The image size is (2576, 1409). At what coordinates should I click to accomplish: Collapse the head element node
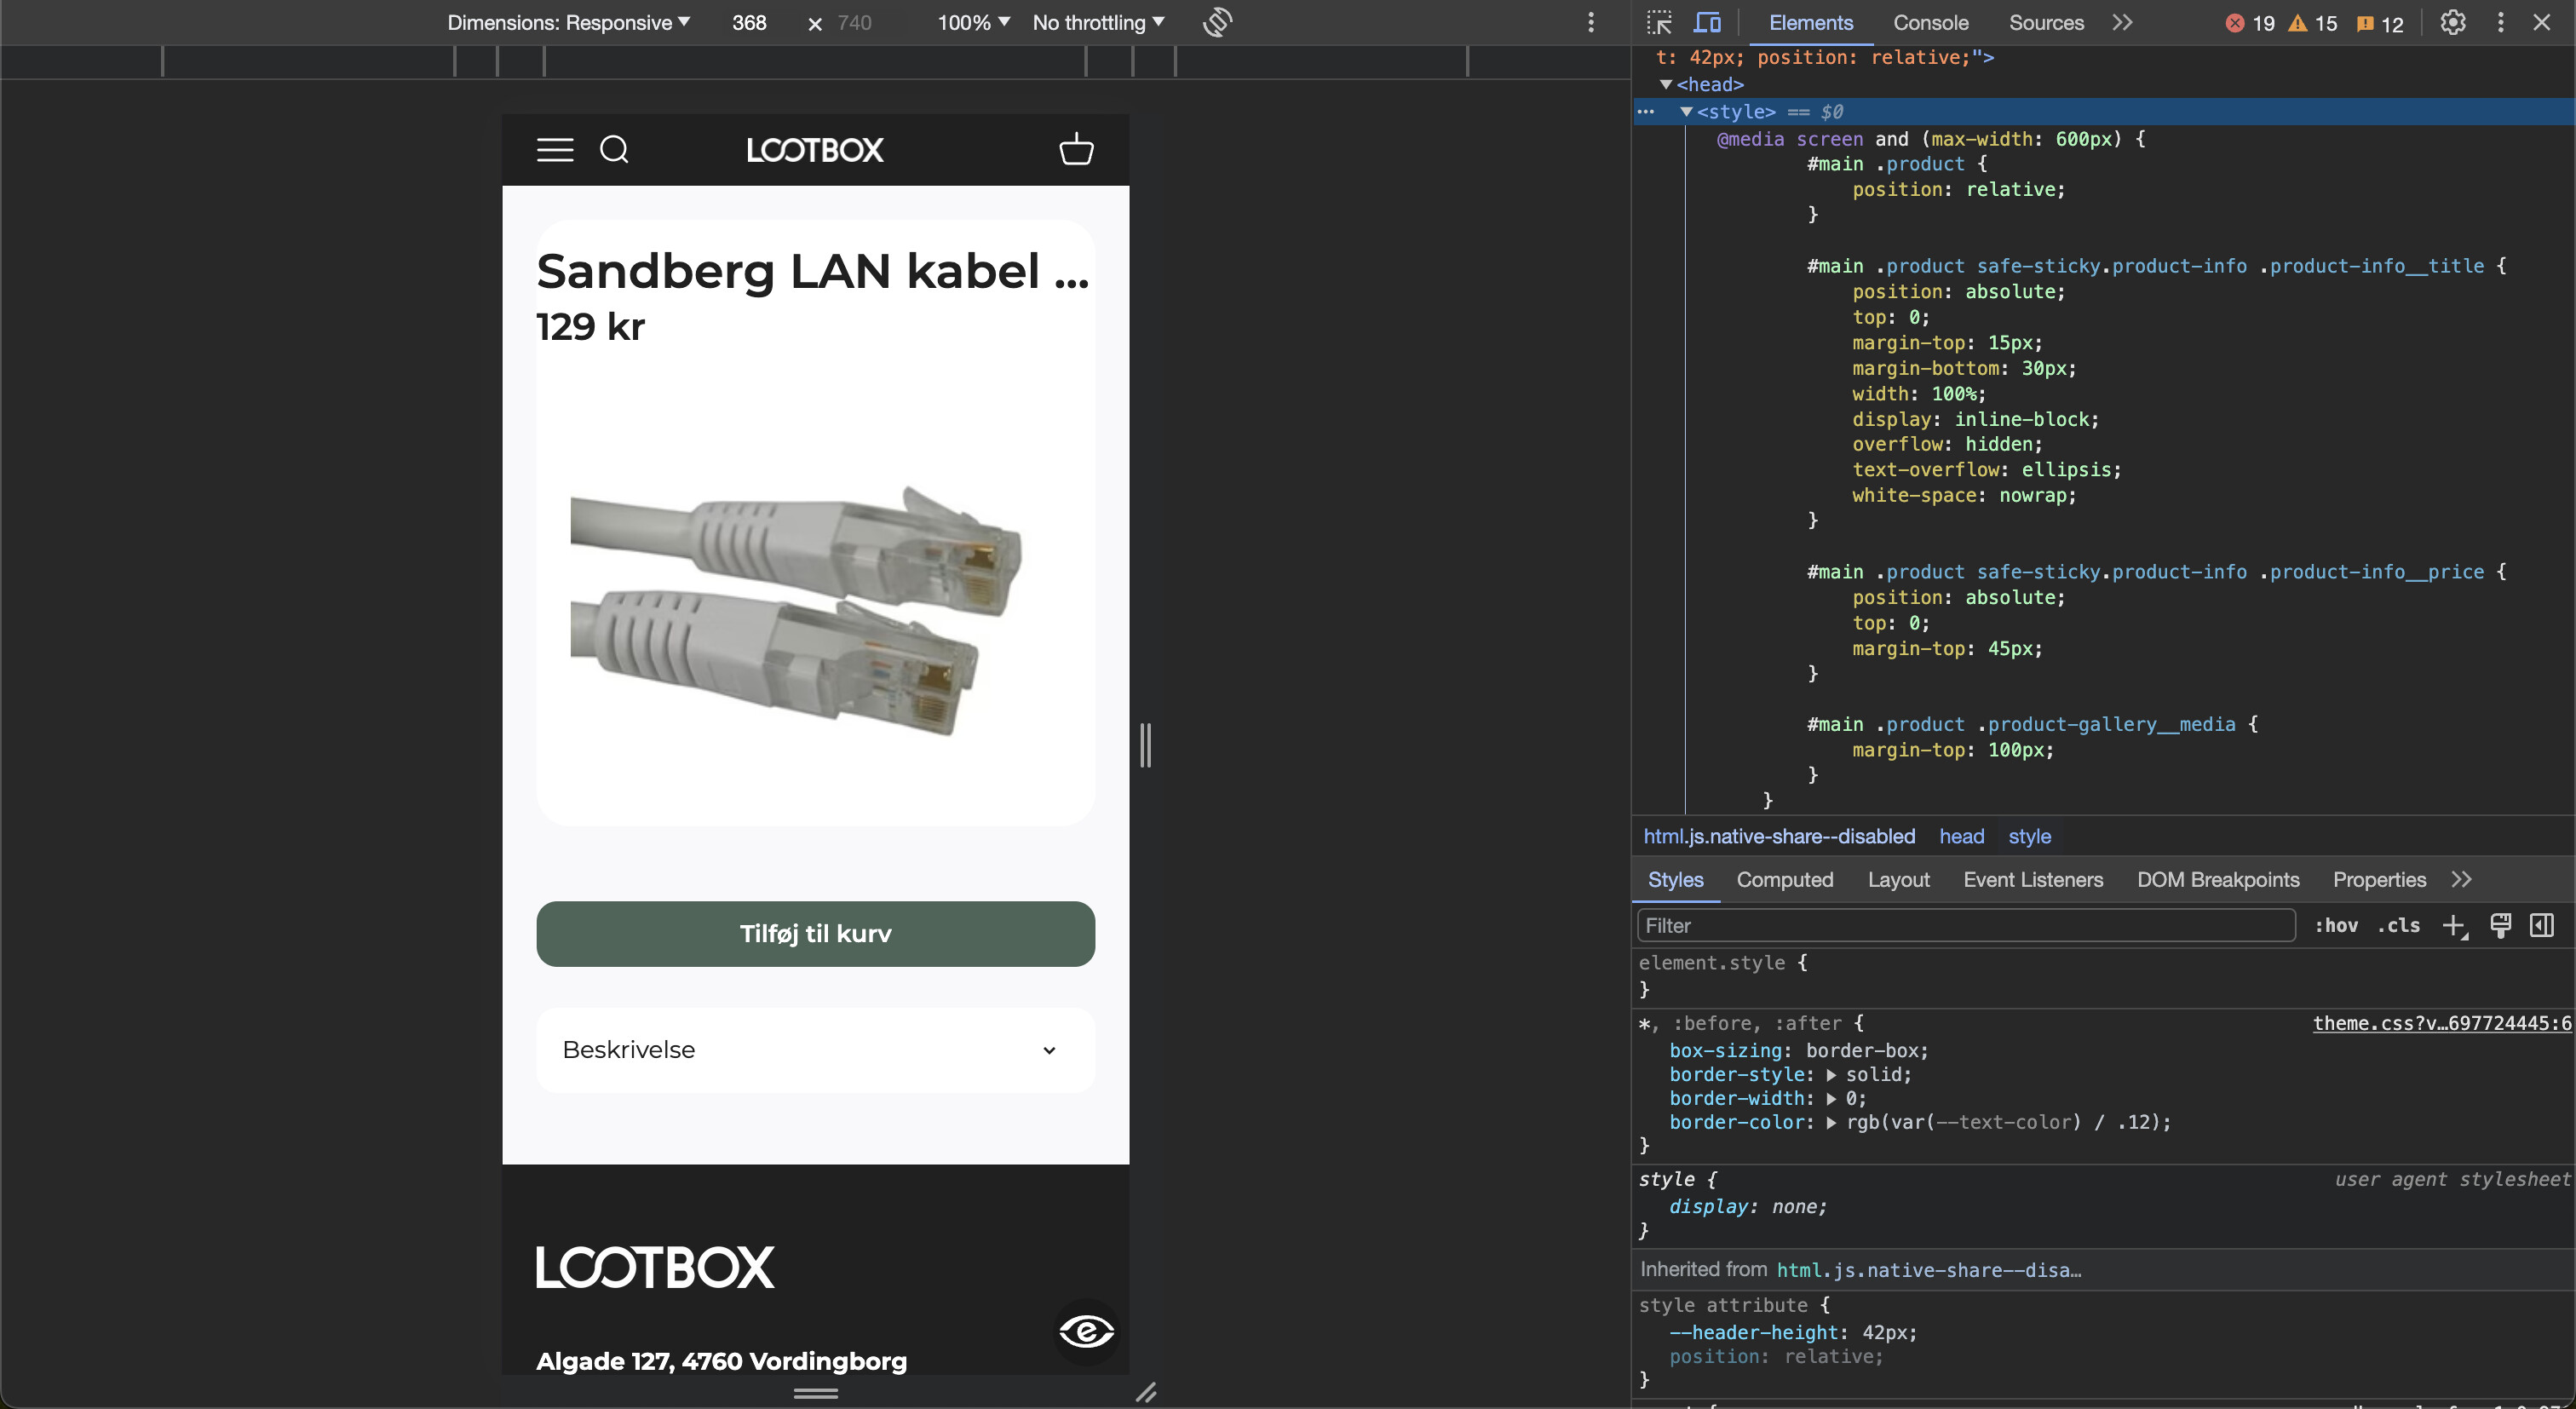1666,85
